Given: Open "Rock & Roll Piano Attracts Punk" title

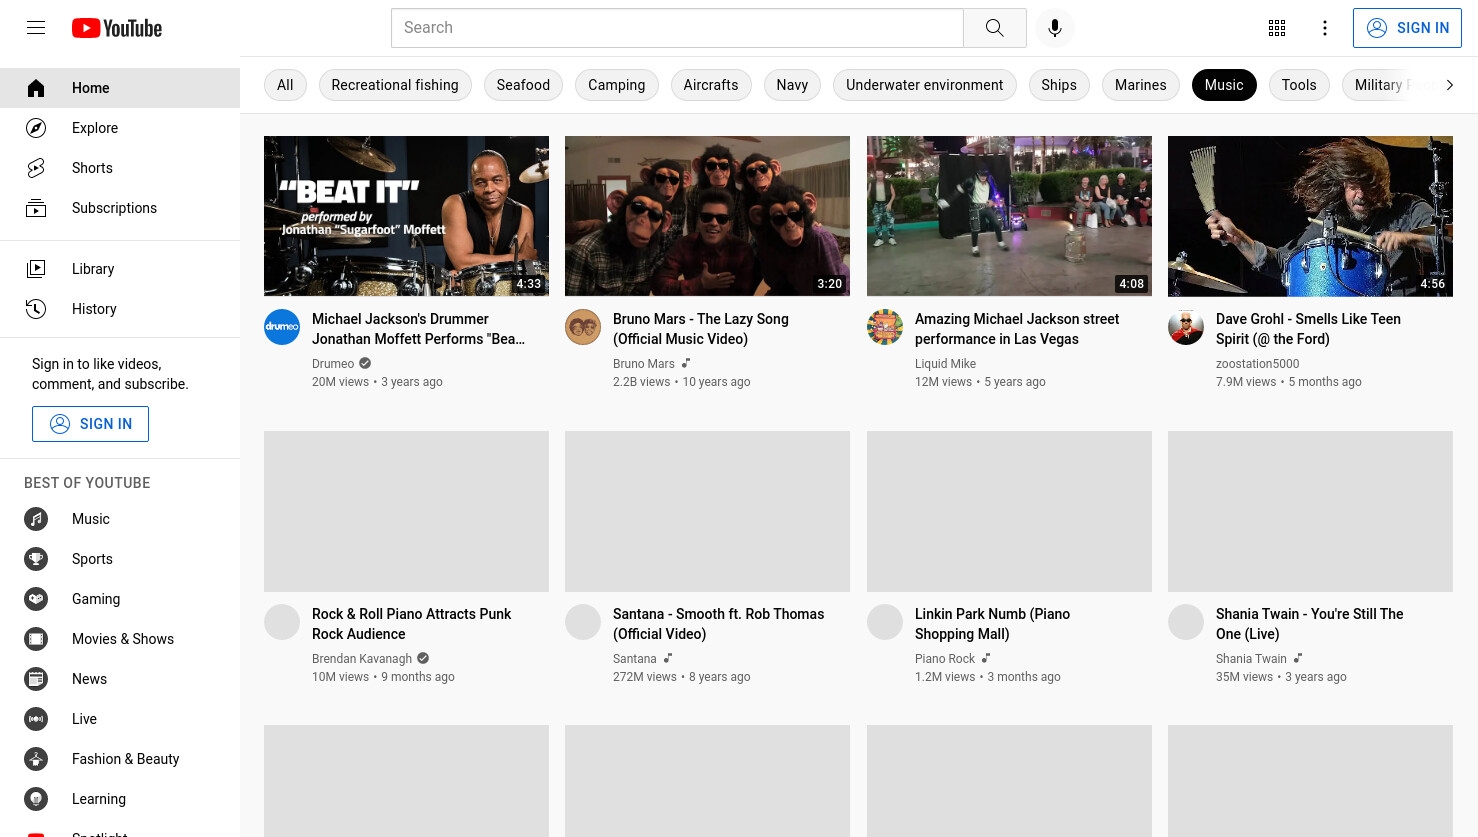Looking at the screenshot, I should pos(411,624).
